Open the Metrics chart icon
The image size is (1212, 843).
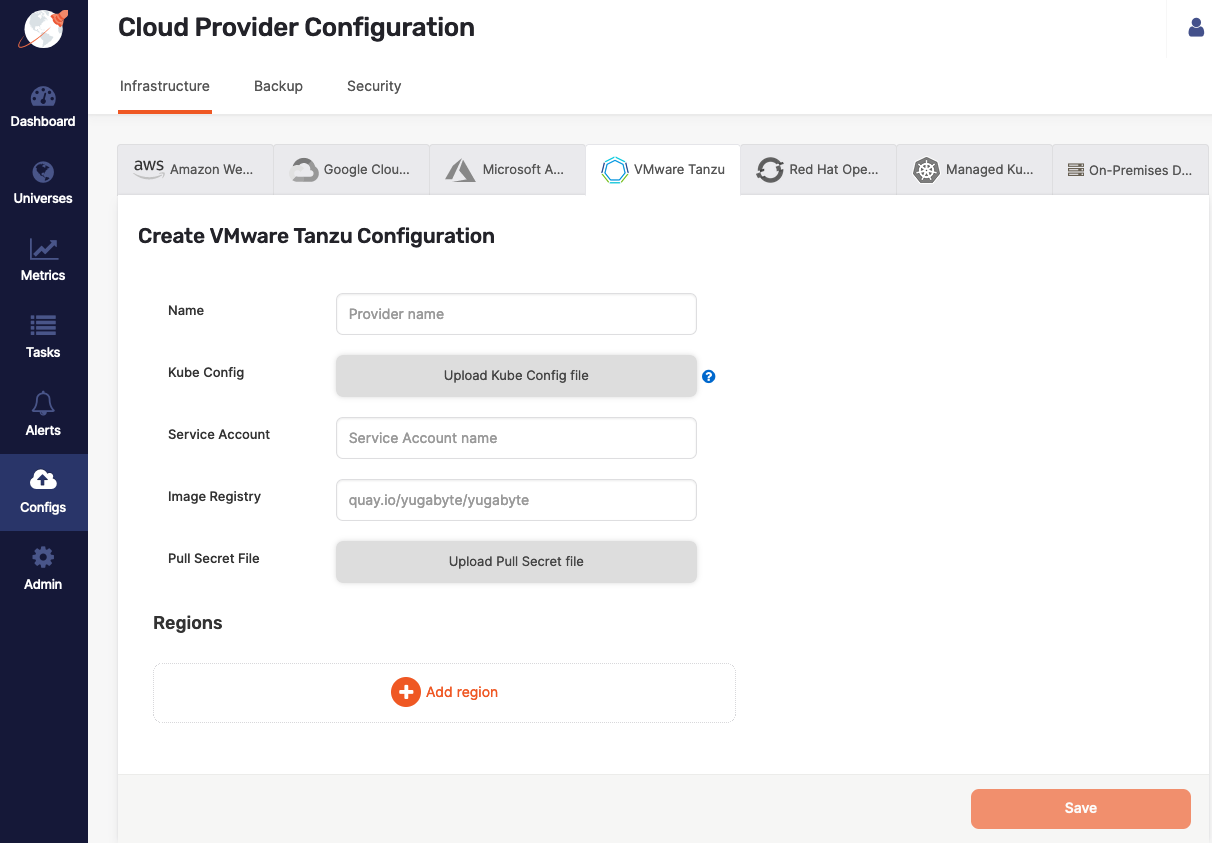[x=43, y=249]
